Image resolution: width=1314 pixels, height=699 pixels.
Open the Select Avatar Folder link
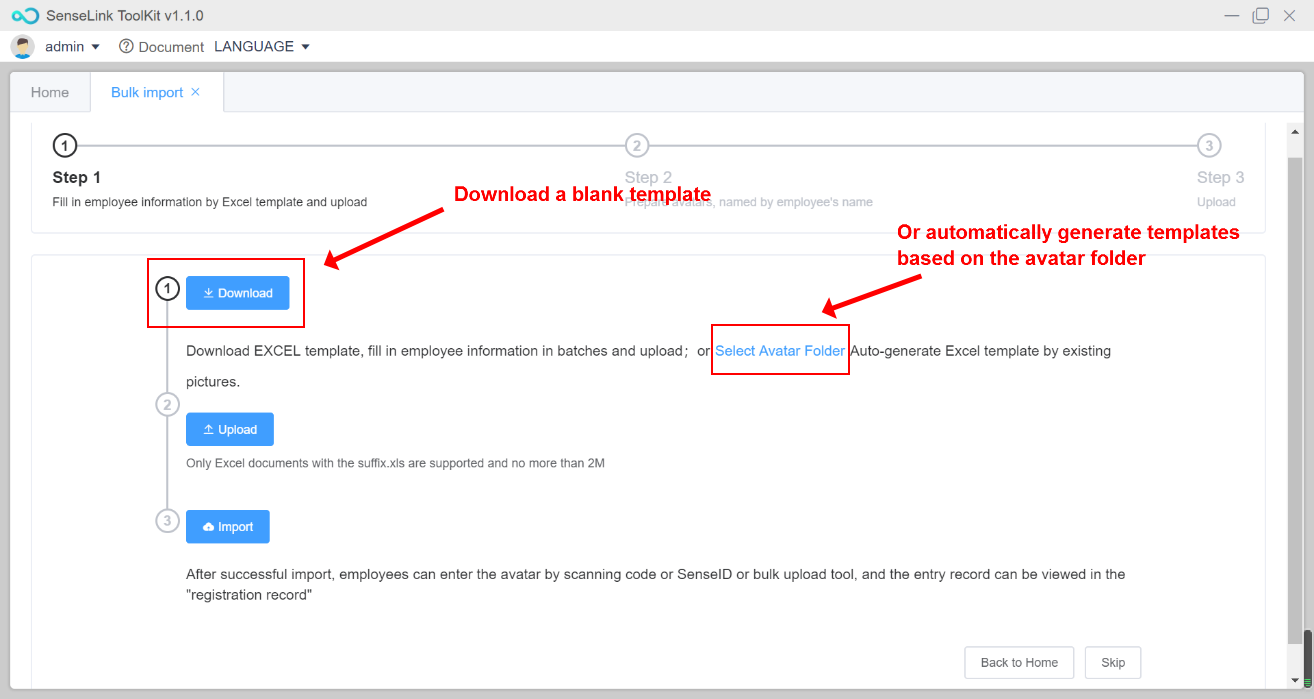pyautogui.click(x=780, y=351)
